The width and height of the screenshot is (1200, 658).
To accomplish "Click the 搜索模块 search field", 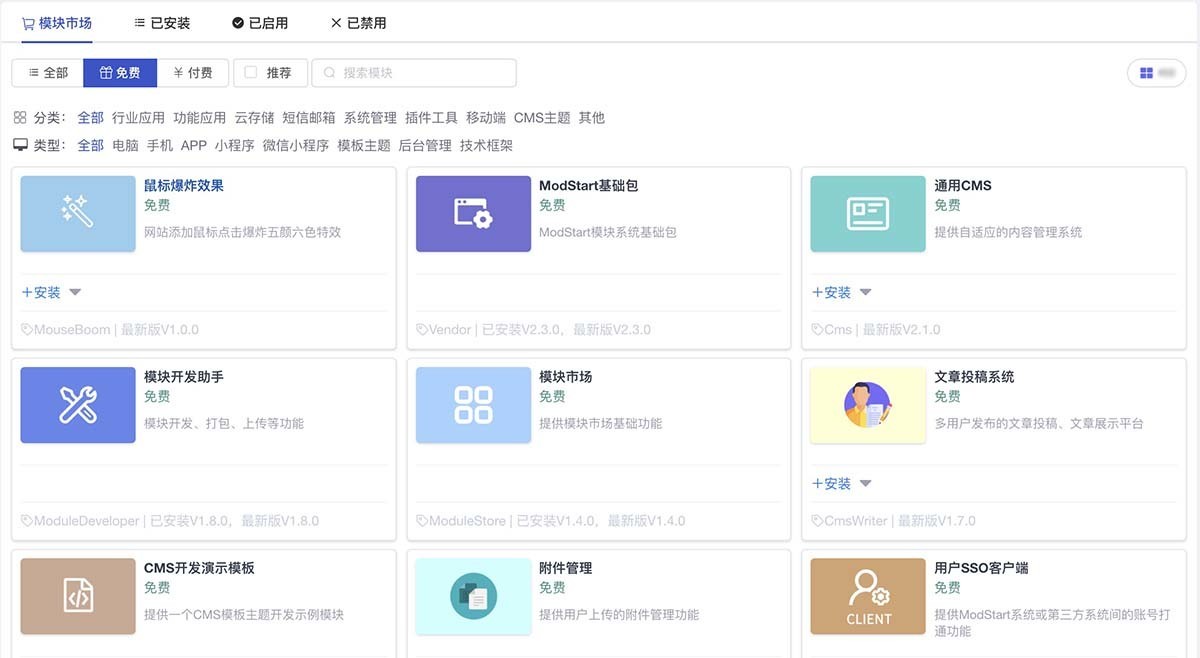I will 414,73.
